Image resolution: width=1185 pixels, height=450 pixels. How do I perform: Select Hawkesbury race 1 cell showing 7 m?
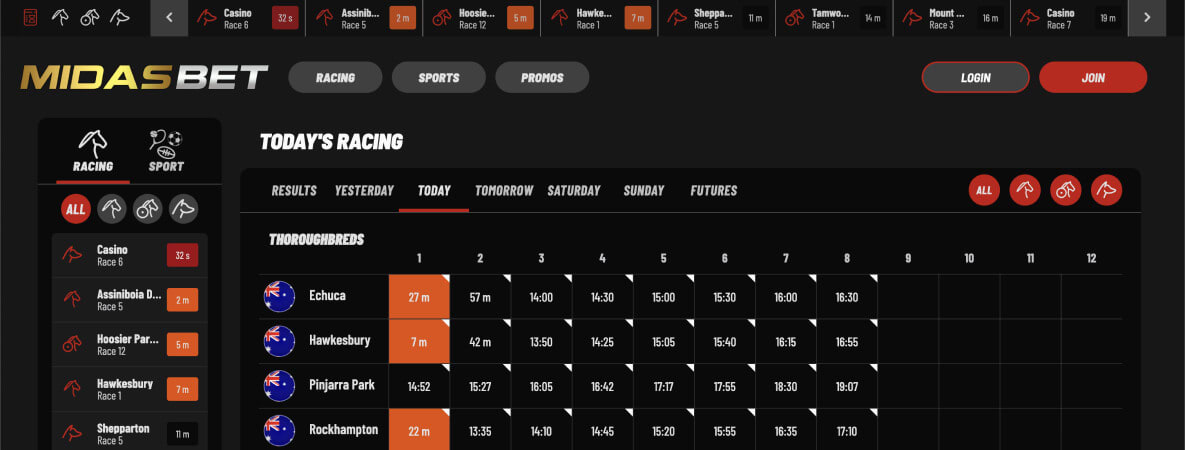pos(419,341)
